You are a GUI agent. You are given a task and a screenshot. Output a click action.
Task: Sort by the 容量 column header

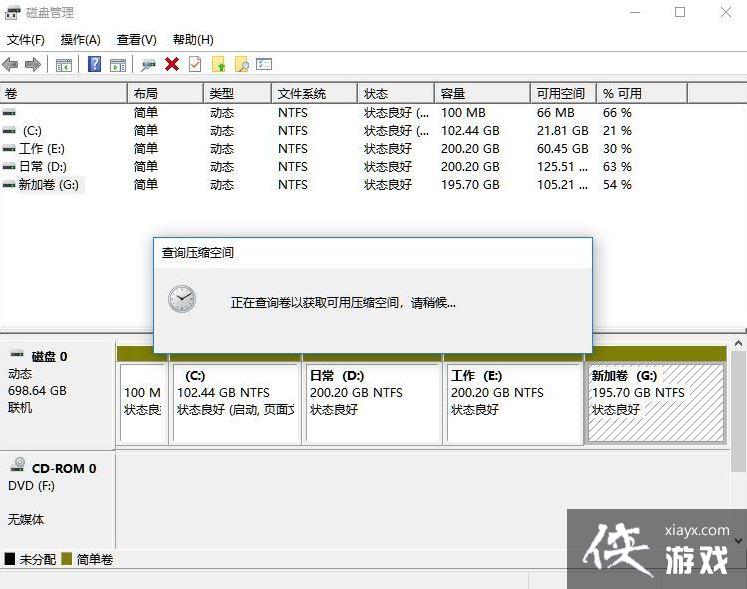483,93
